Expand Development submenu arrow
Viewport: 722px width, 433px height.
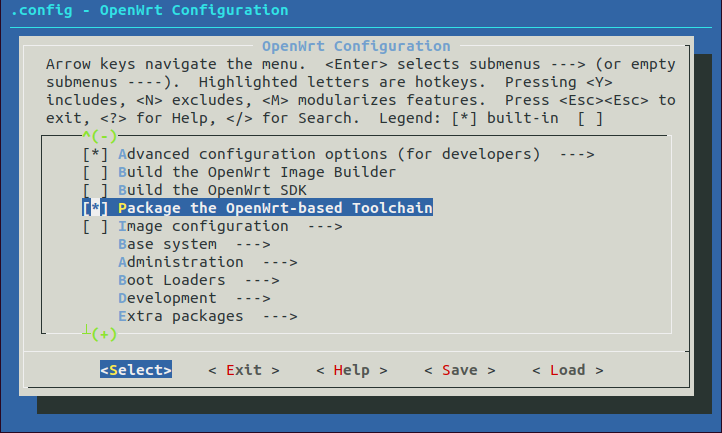(253, 298)
